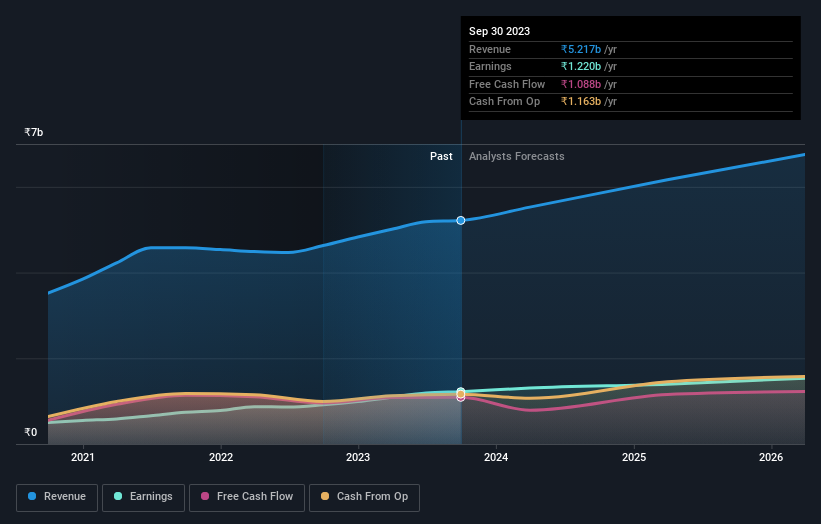Toggle the Free Cash Flow legend button

click(247, 497)
